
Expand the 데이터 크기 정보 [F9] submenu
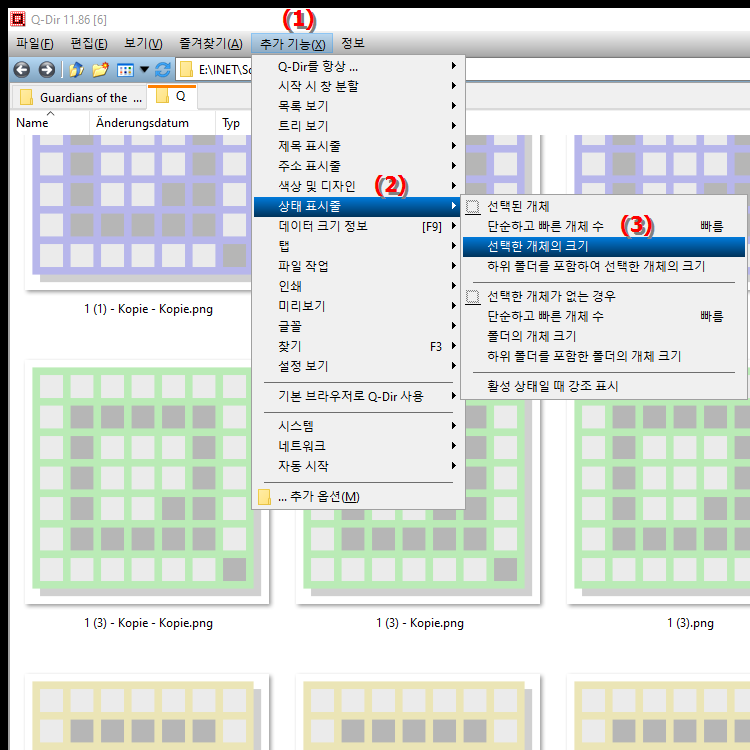click(x=359, y=226)
